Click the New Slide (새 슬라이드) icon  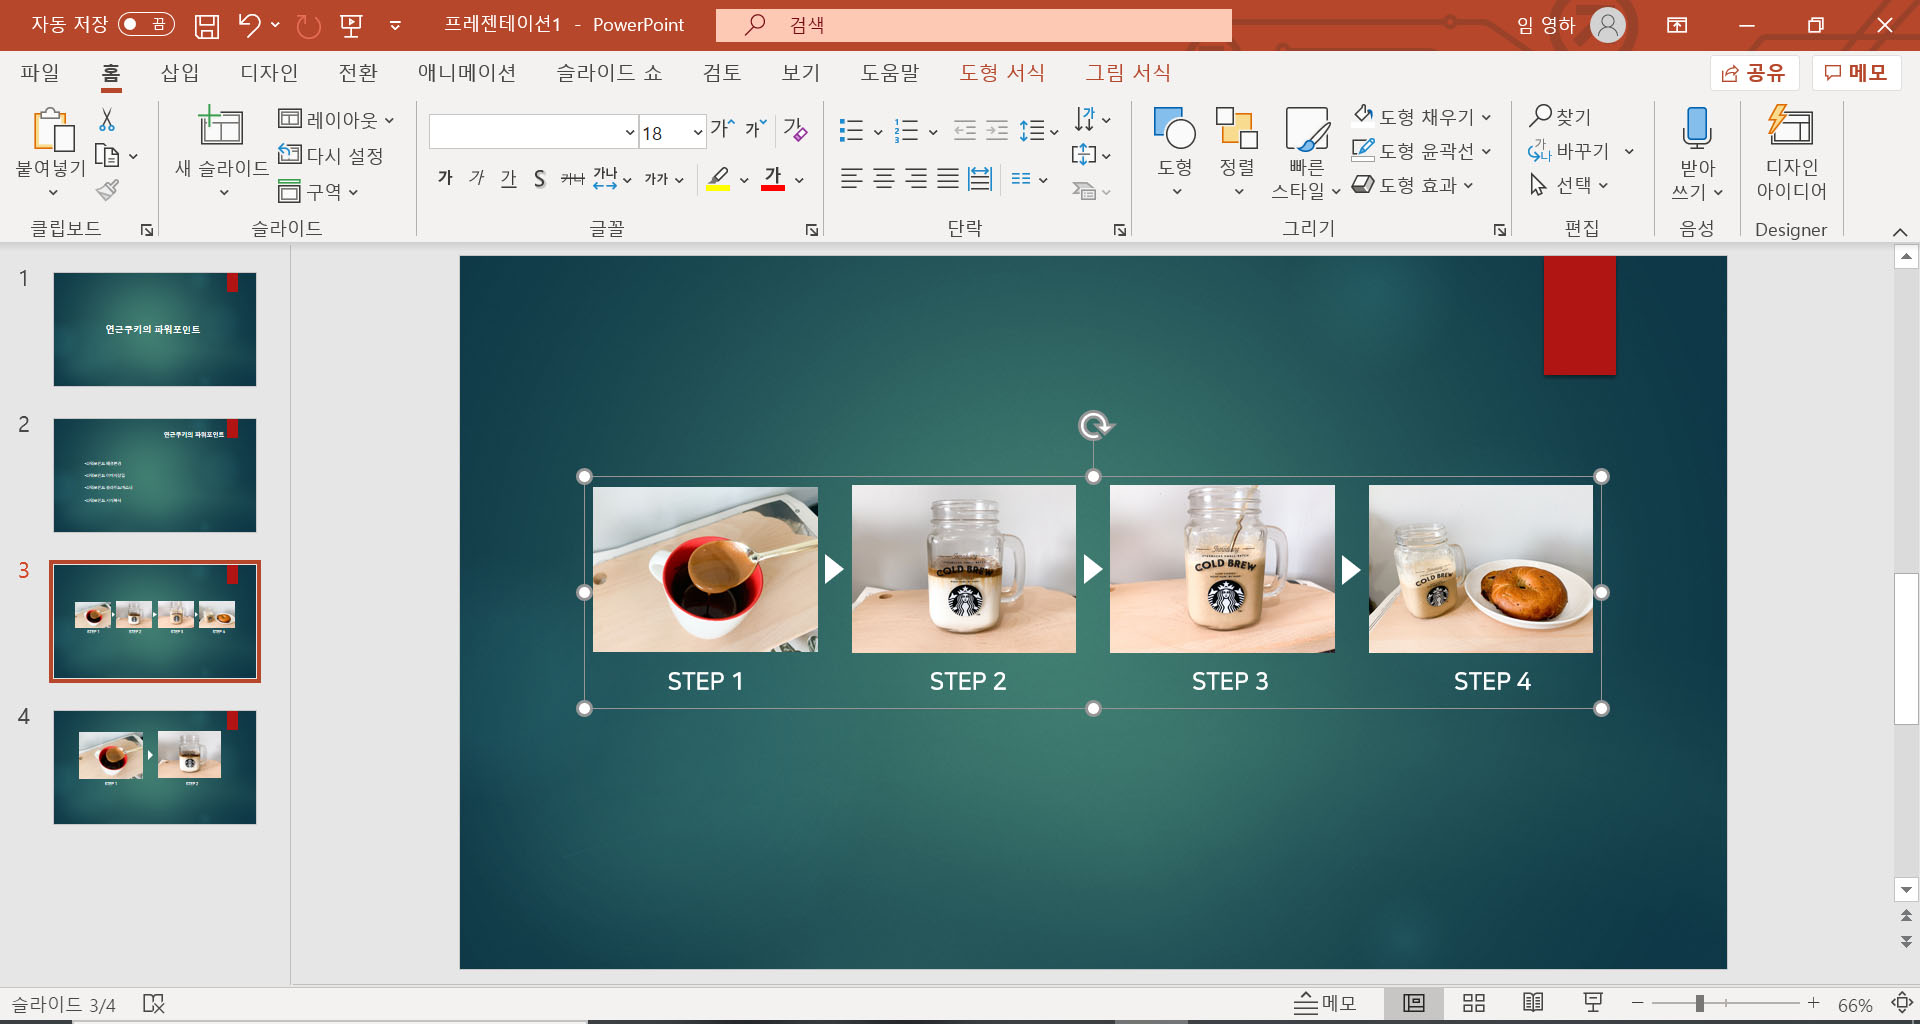tap(220, 127)
